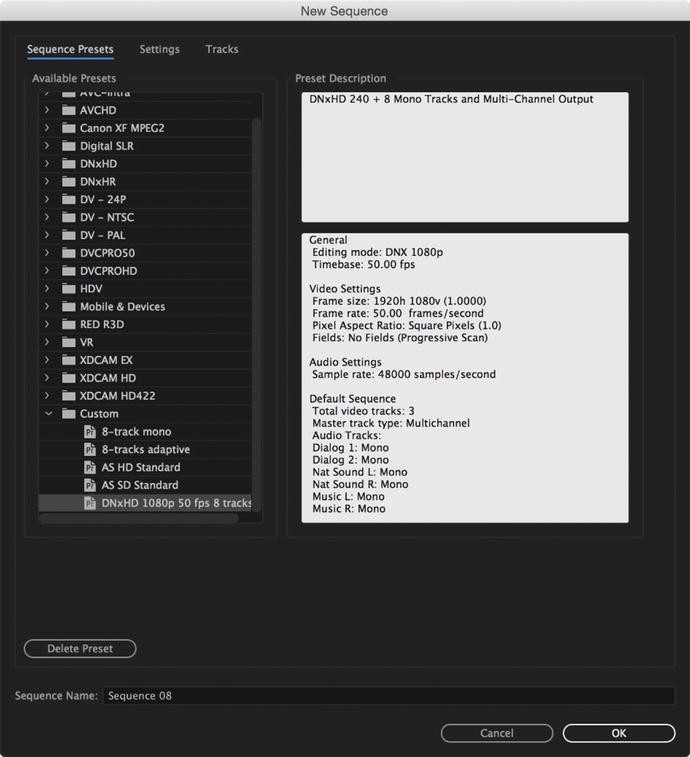Click the DVCPROHD folder icon
The image size is (690, 757).
point(69,271)
